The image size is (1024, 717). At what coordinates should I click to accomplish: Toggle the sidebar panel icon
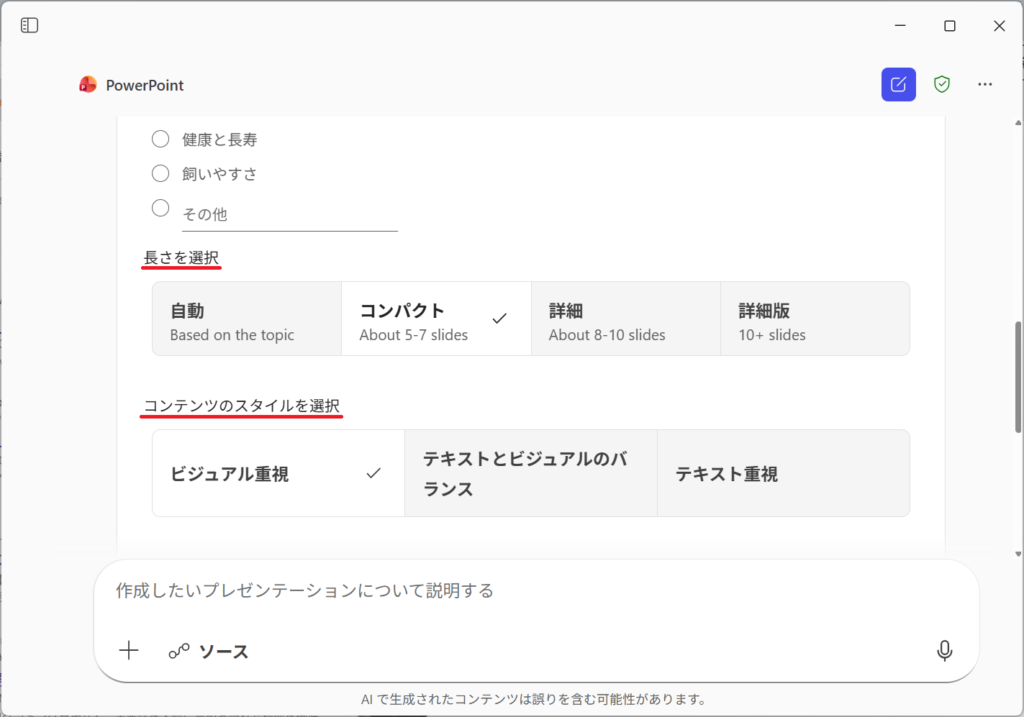(30, 25)
